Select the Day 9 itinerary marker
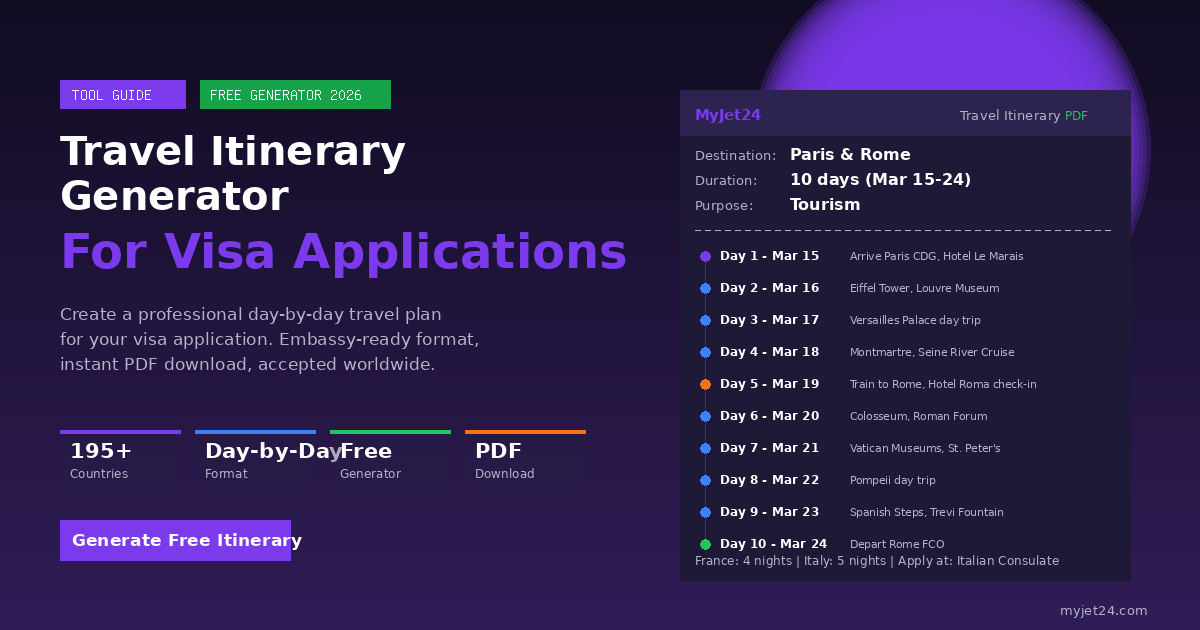 pos(705,512)
